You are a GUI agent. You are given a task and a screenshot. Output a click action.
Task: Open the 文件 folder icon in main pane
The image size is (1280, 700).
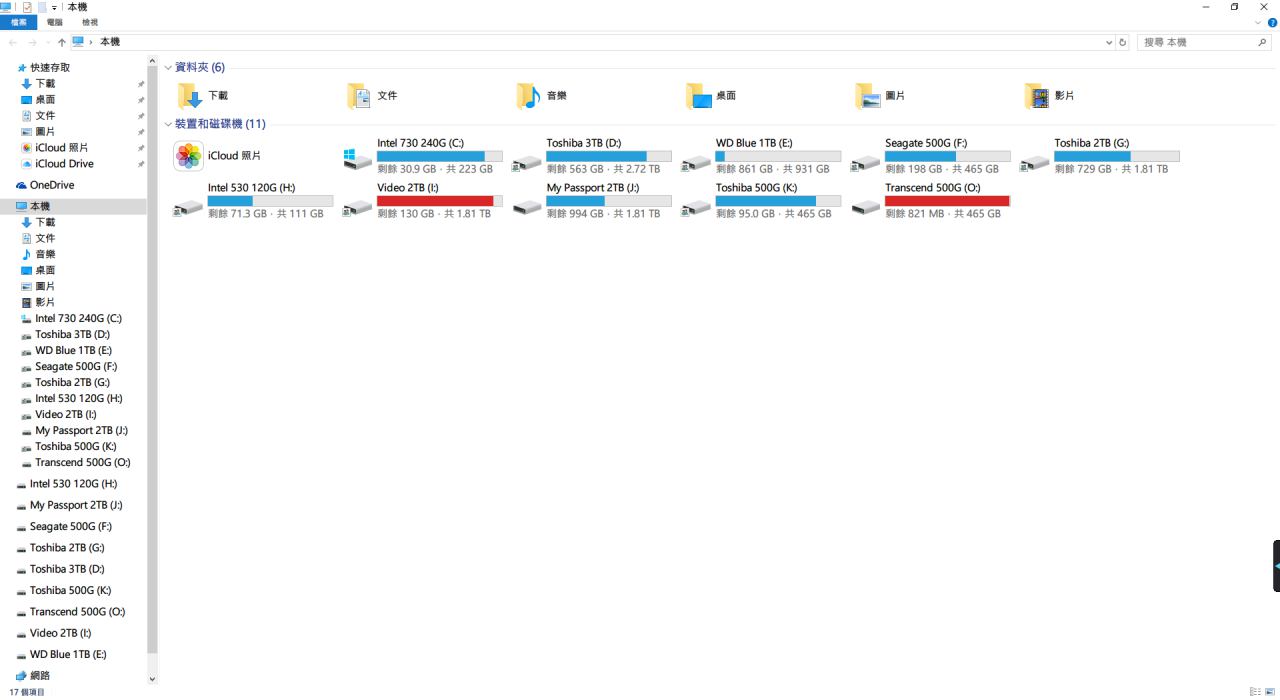(x=358, y=96)
